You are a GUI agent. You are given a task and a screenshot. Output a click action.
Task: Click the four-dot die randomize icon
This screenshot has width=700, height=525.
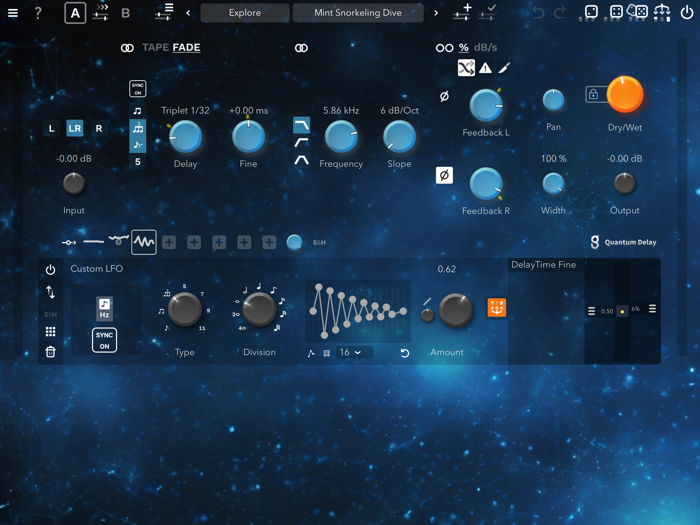(x=616, y=12)
